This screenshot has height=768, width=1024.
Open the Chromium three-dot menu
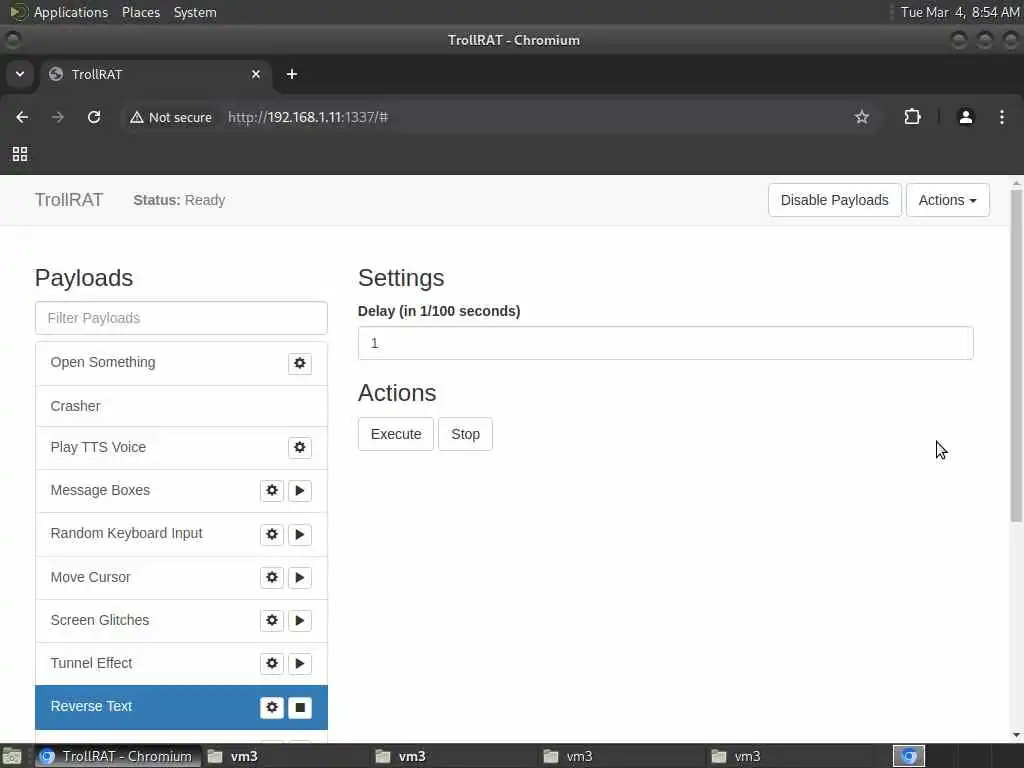[1002, 117]
